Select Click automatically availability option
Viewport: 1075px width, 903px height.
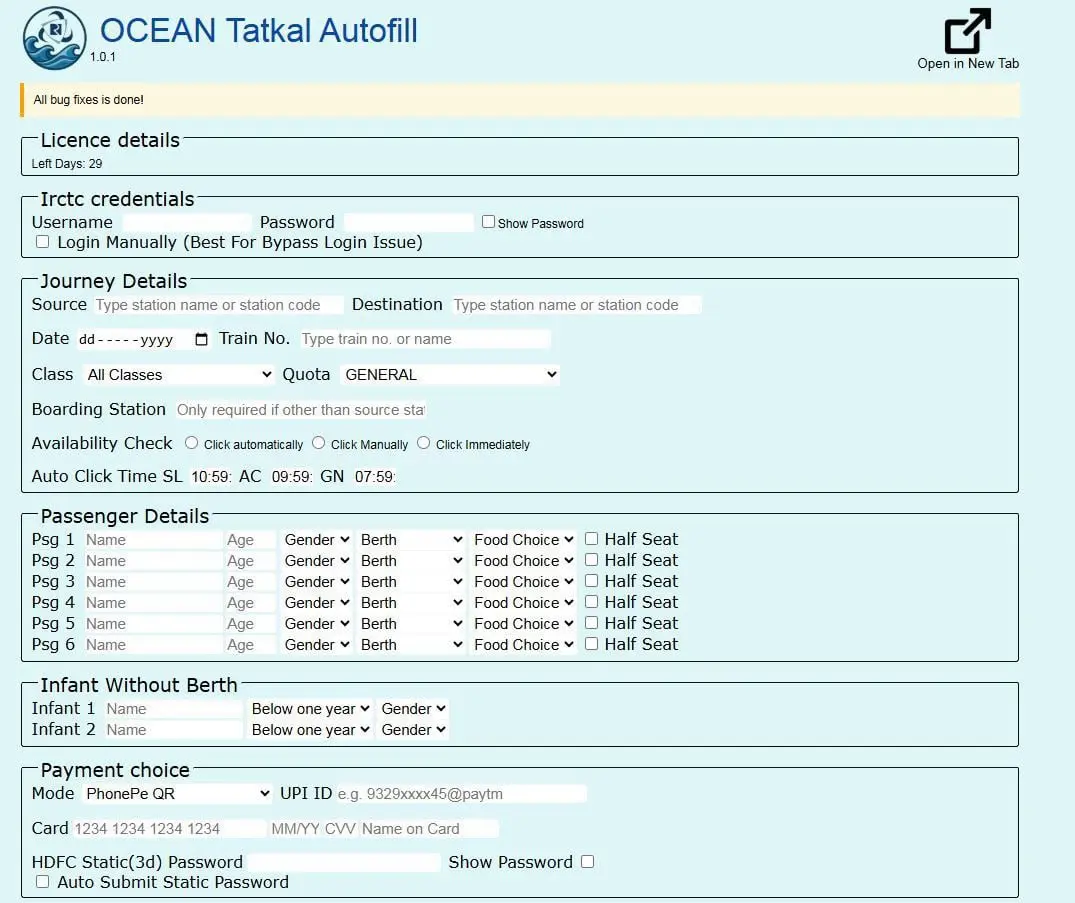191,443
